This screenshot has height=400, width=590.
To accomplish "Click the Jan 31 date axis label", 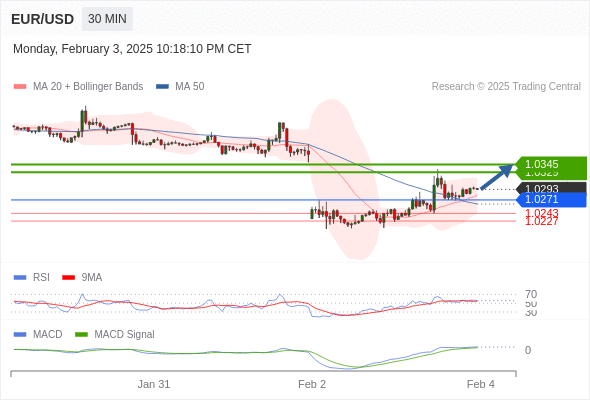I will click(154, 384).
